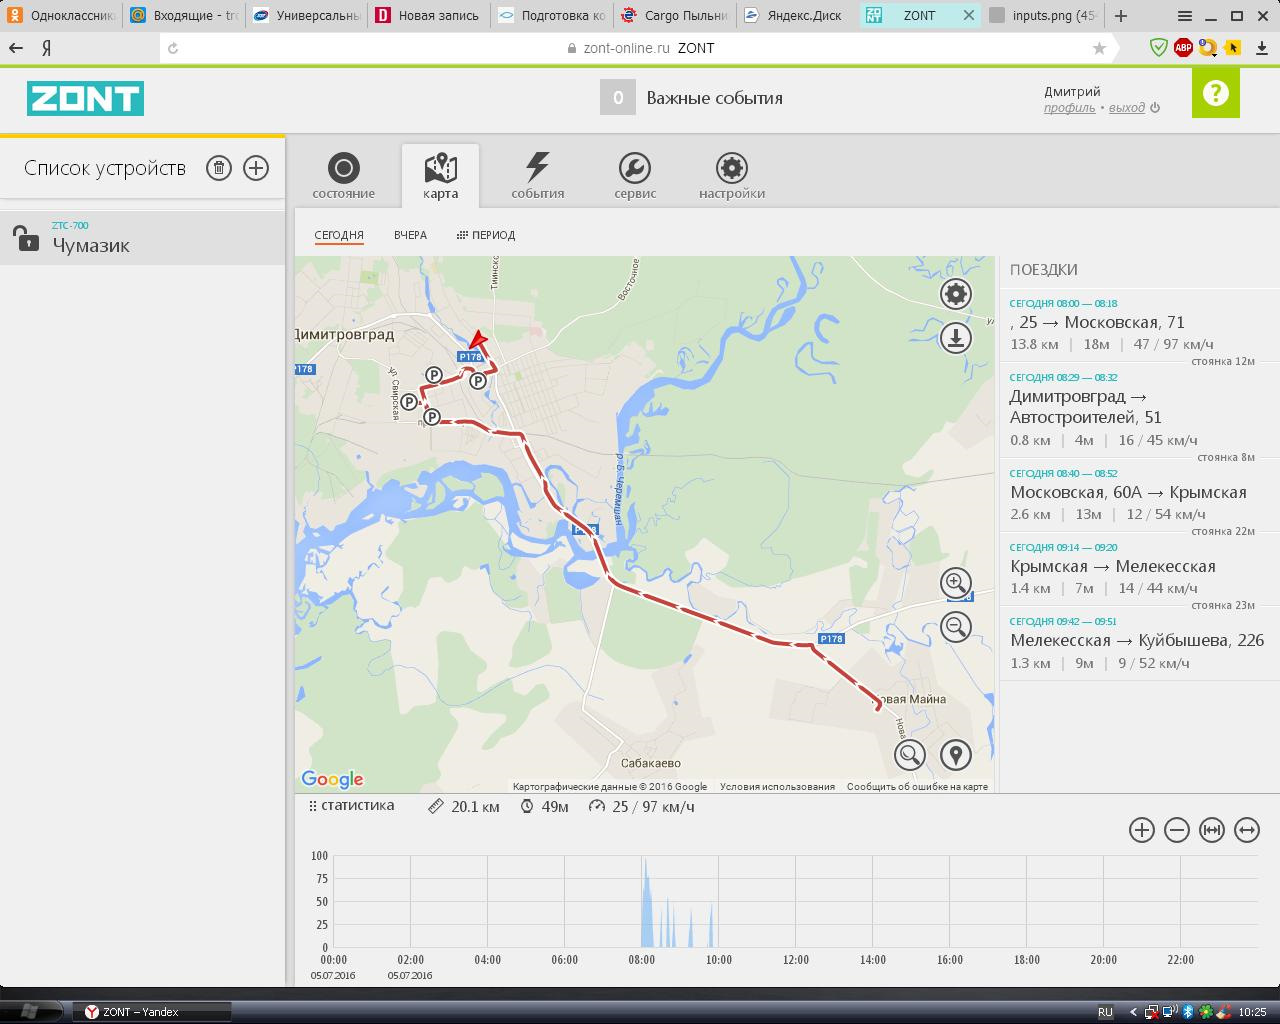Open the Windows Start button
Screen dimensions: 1280x1024
(x=28, y=1012)
